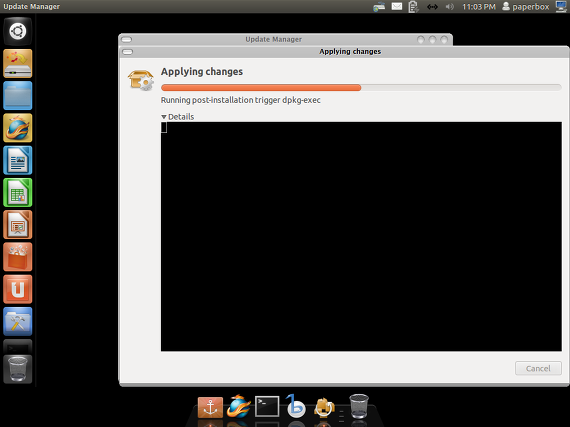Screen dimensions: 570x427
Task: Open the 11:03 PM clock menu
Action: 479,7
